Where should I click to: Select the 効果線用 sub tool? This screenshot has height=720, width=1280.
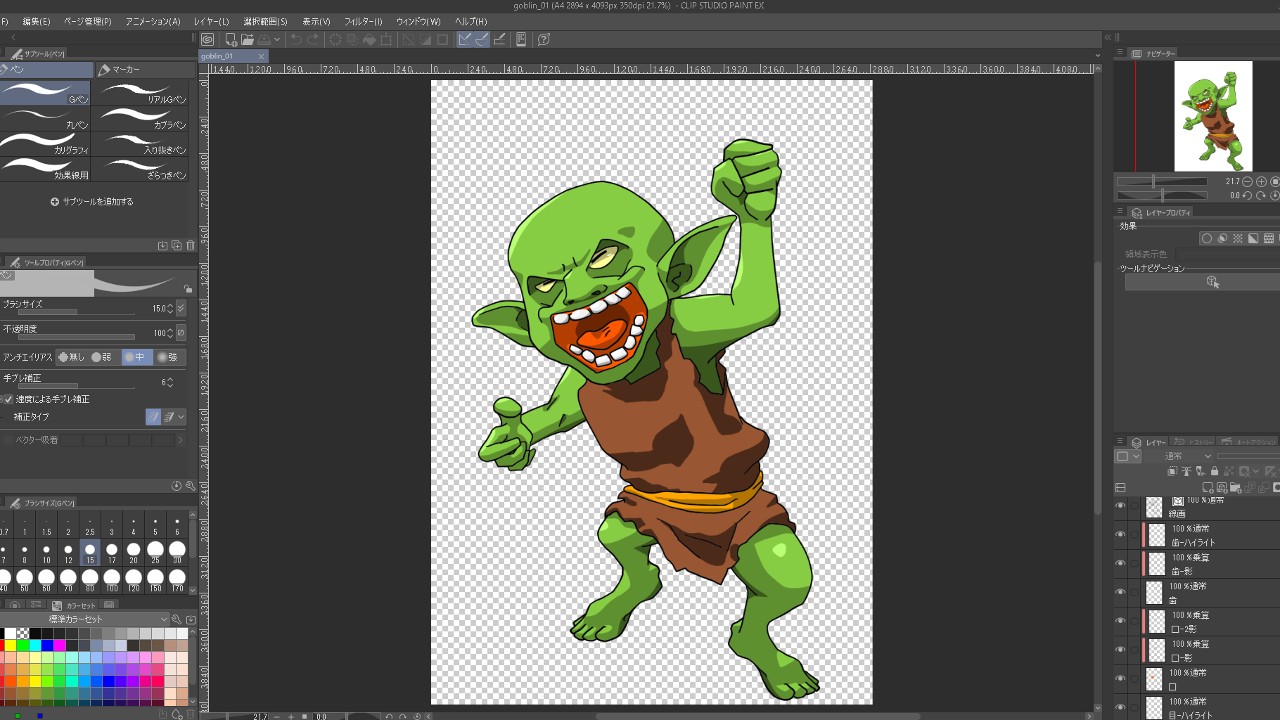pos(45,169)
